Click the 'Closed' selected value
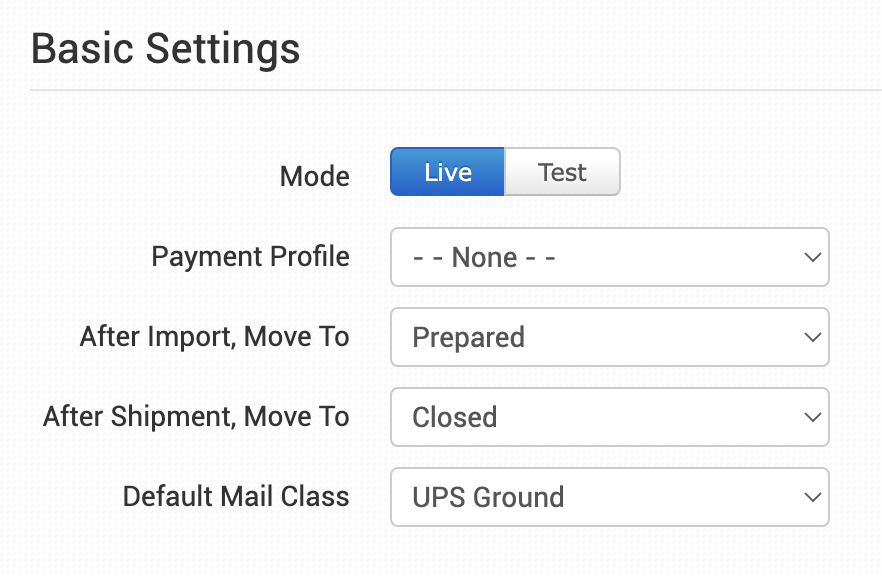This screenshot has width=882, height=576. tap(454, 418)
